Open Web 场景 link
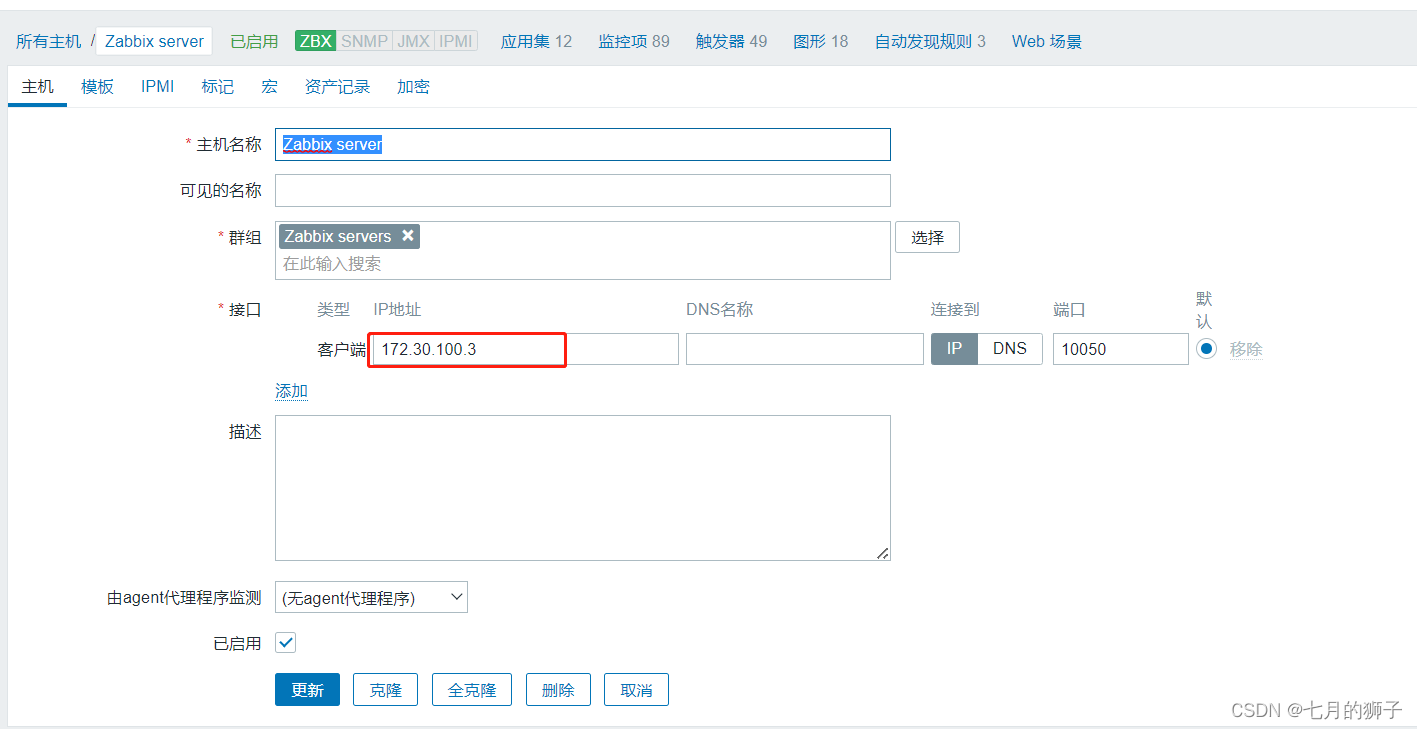The width and height of the screenshot is (1417, 729). click(x=1047, y=41)
